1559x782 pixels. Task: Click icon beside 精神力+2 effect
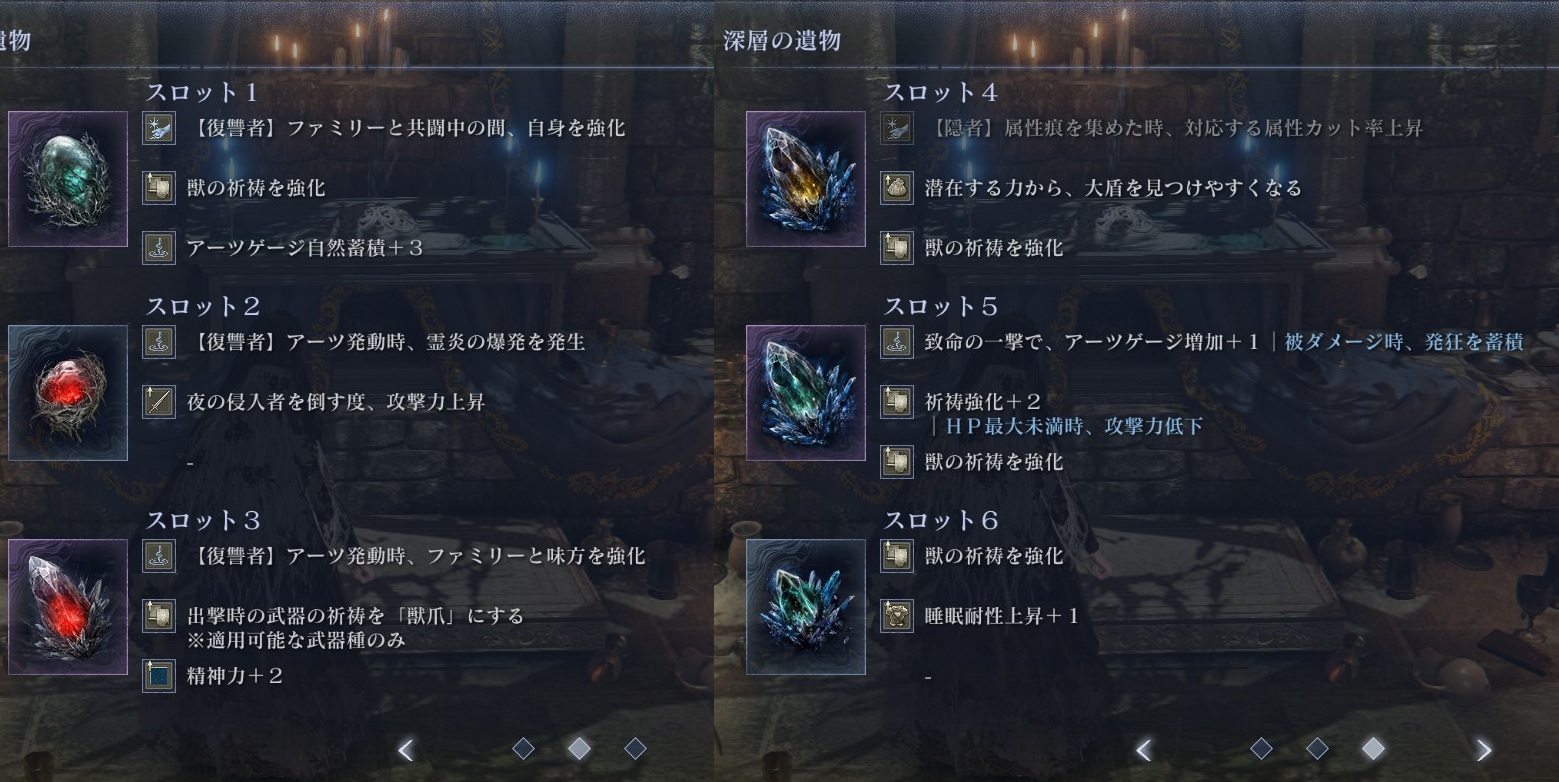159,675
